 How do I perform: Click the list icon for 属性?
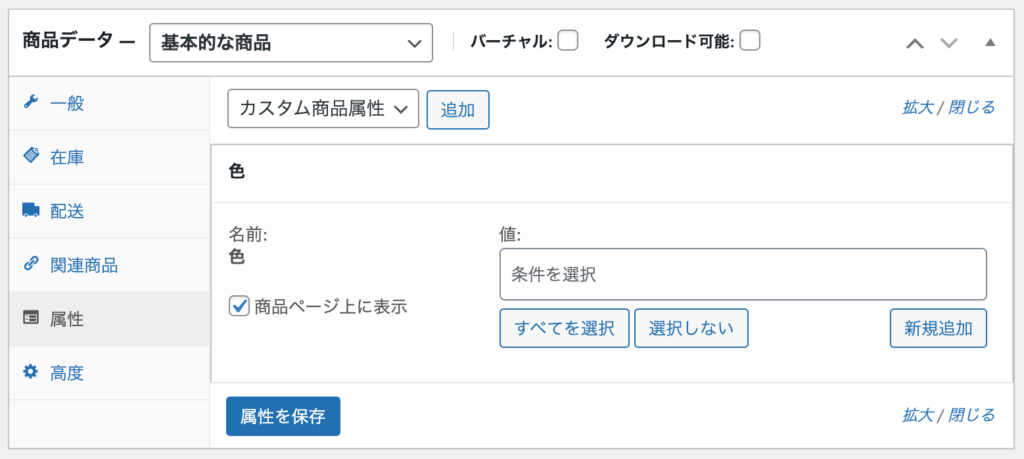[30, 319]
